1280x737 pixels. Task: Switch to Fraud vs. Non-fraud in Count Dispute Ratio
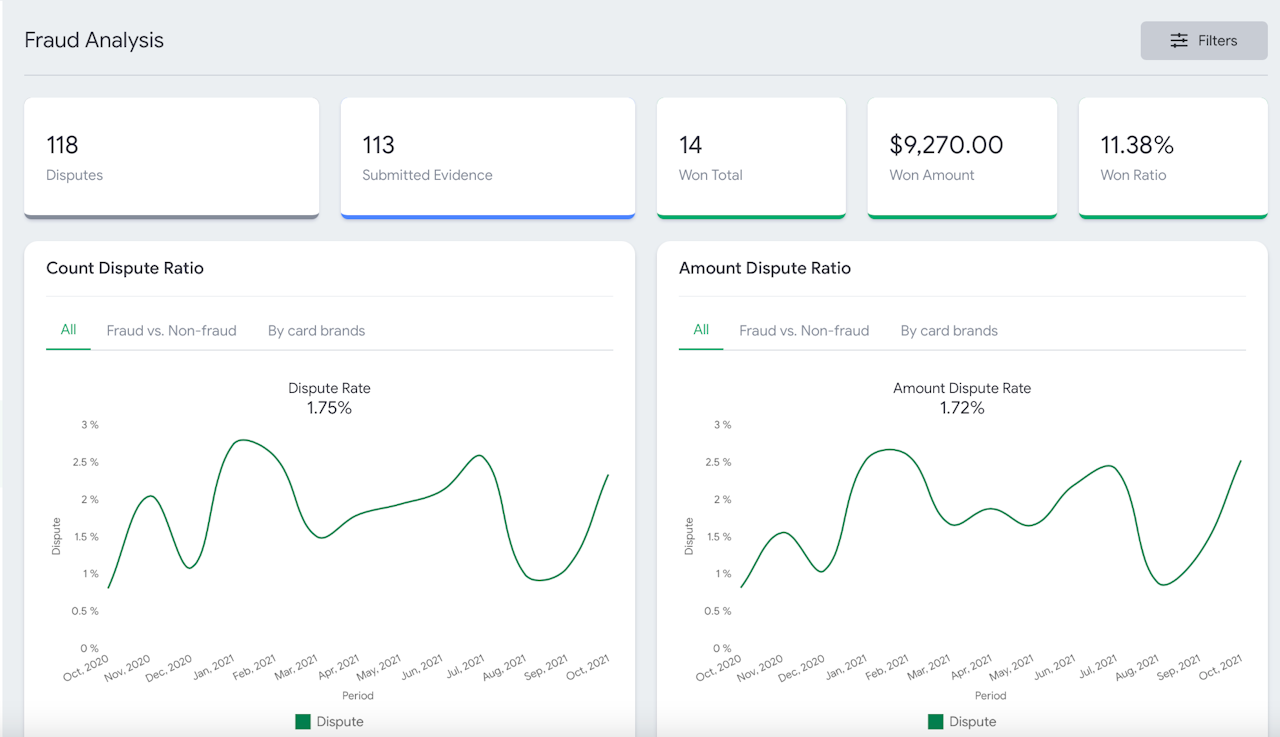[171, 331]
